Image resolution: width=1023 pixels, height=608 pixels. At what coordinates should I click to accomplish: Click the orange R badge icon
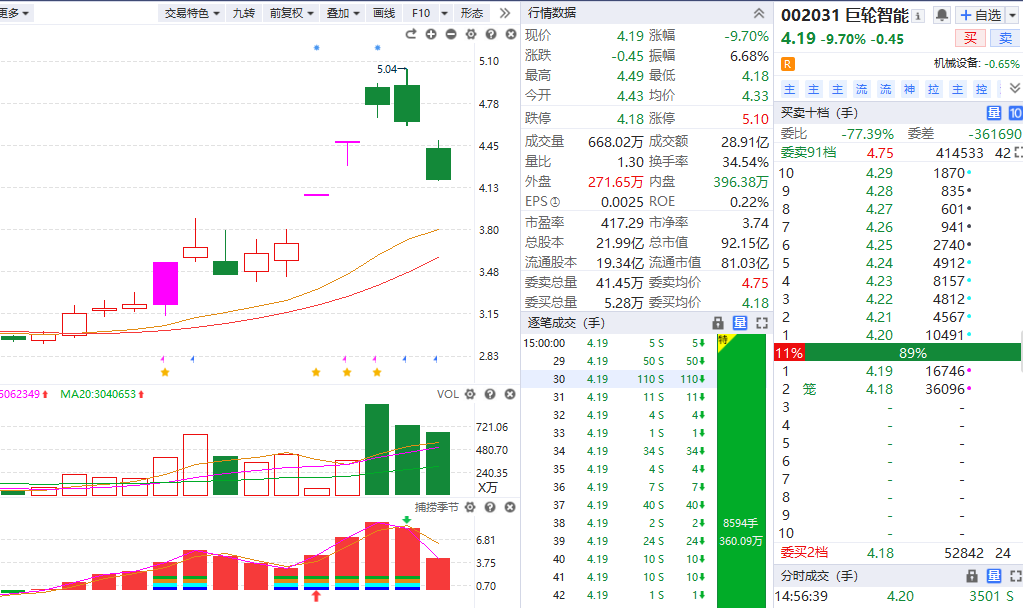(788, 64)
